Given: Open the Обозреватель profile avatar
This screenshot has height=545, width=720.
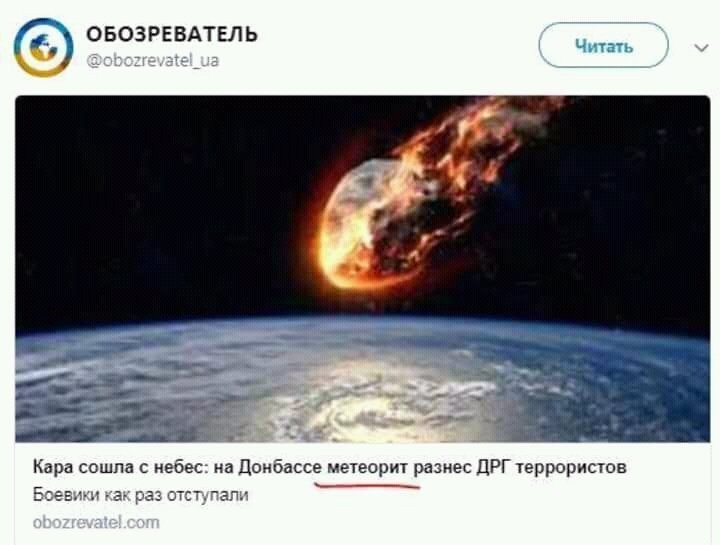Looking at the screenshot, I should (44, 47).
